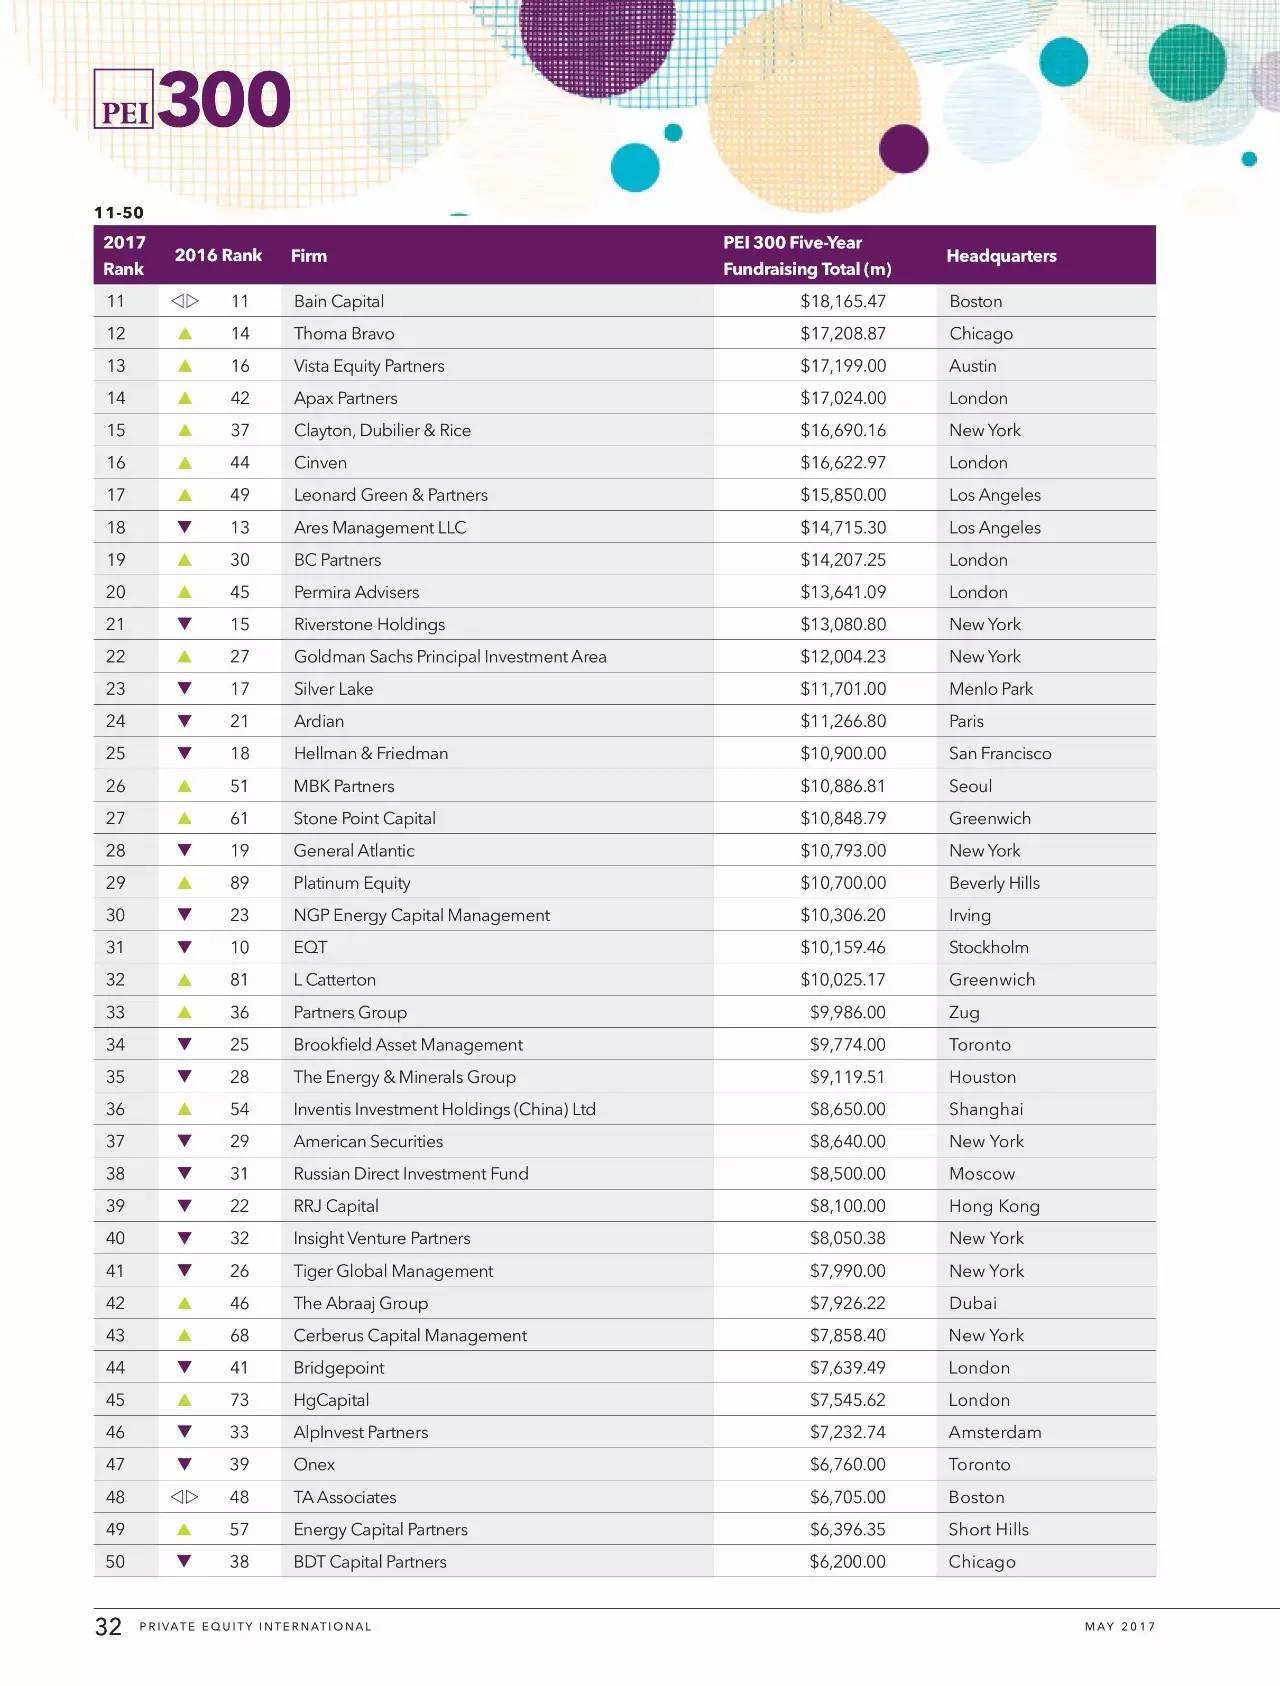The height and width of the screenshot is (1686, 1280).
Task: Click the $18,165.47 fundraising total cell
Action: [x=843, y=301]
